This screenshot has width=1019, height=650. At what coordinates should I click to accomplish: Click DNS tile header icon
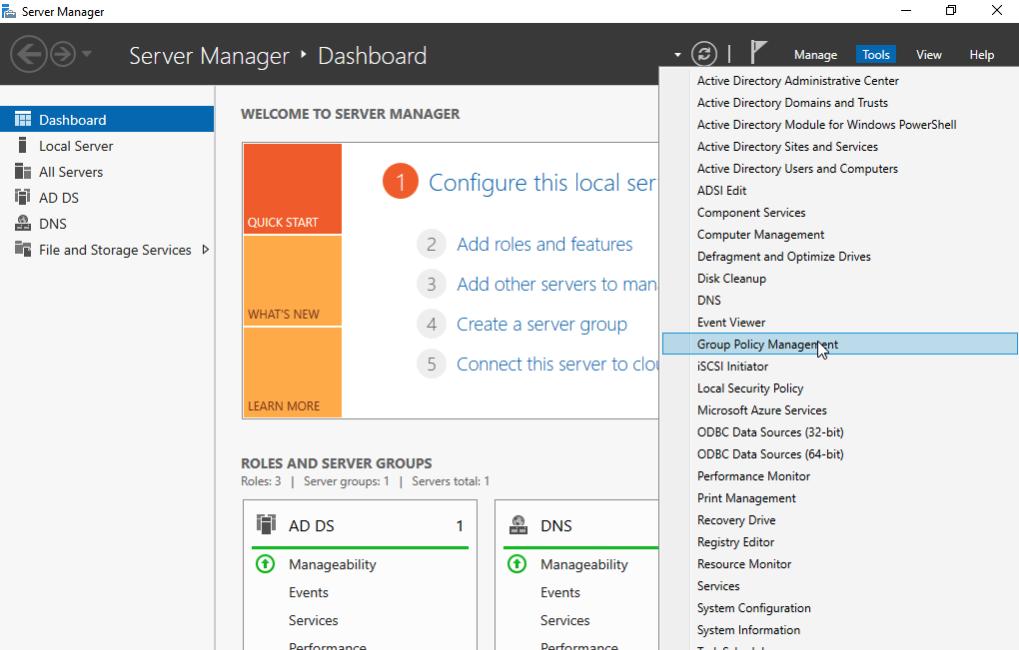point(518,524)
